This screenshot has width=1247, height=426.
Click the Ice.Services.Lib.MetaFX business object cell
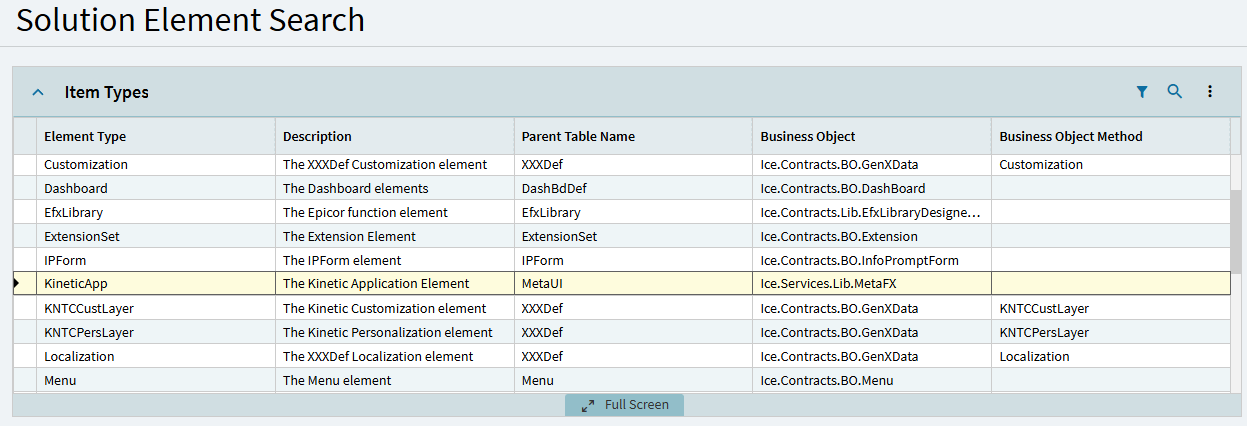coord(828,284)
